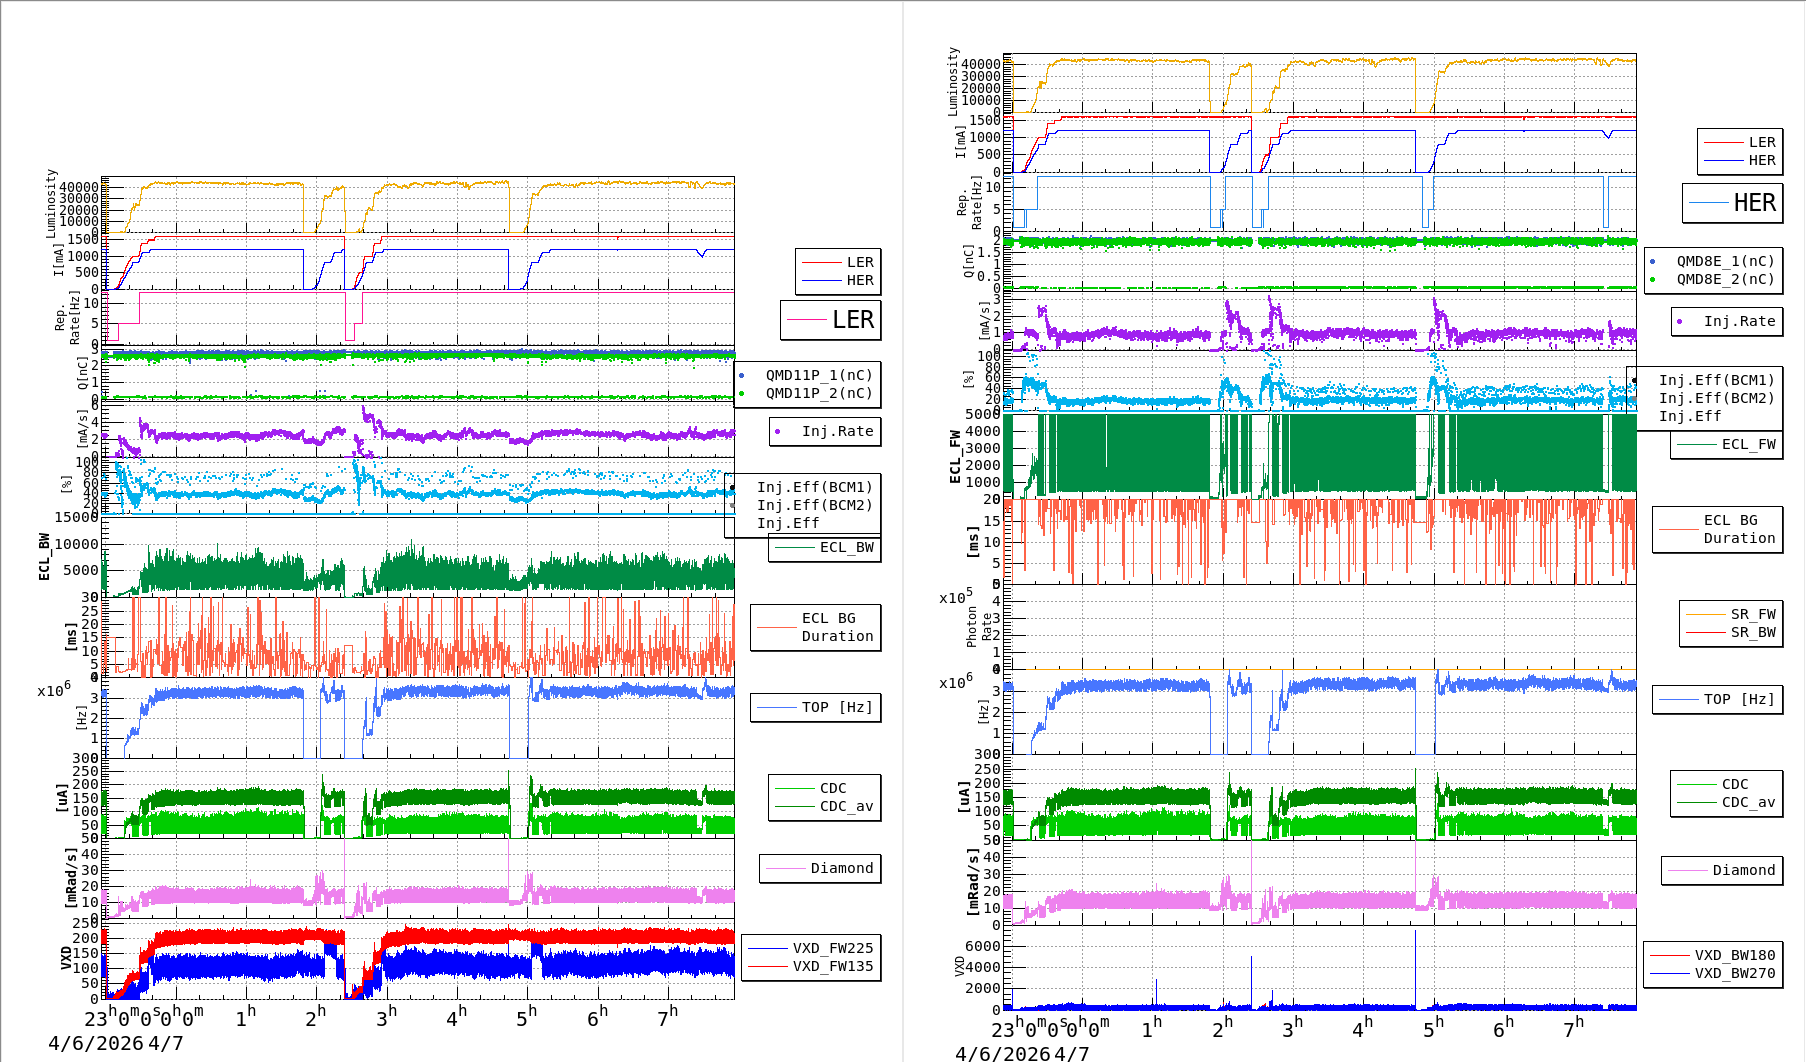Click the ECL_BW legend label

pyautogui.click(x=846, y=547)
